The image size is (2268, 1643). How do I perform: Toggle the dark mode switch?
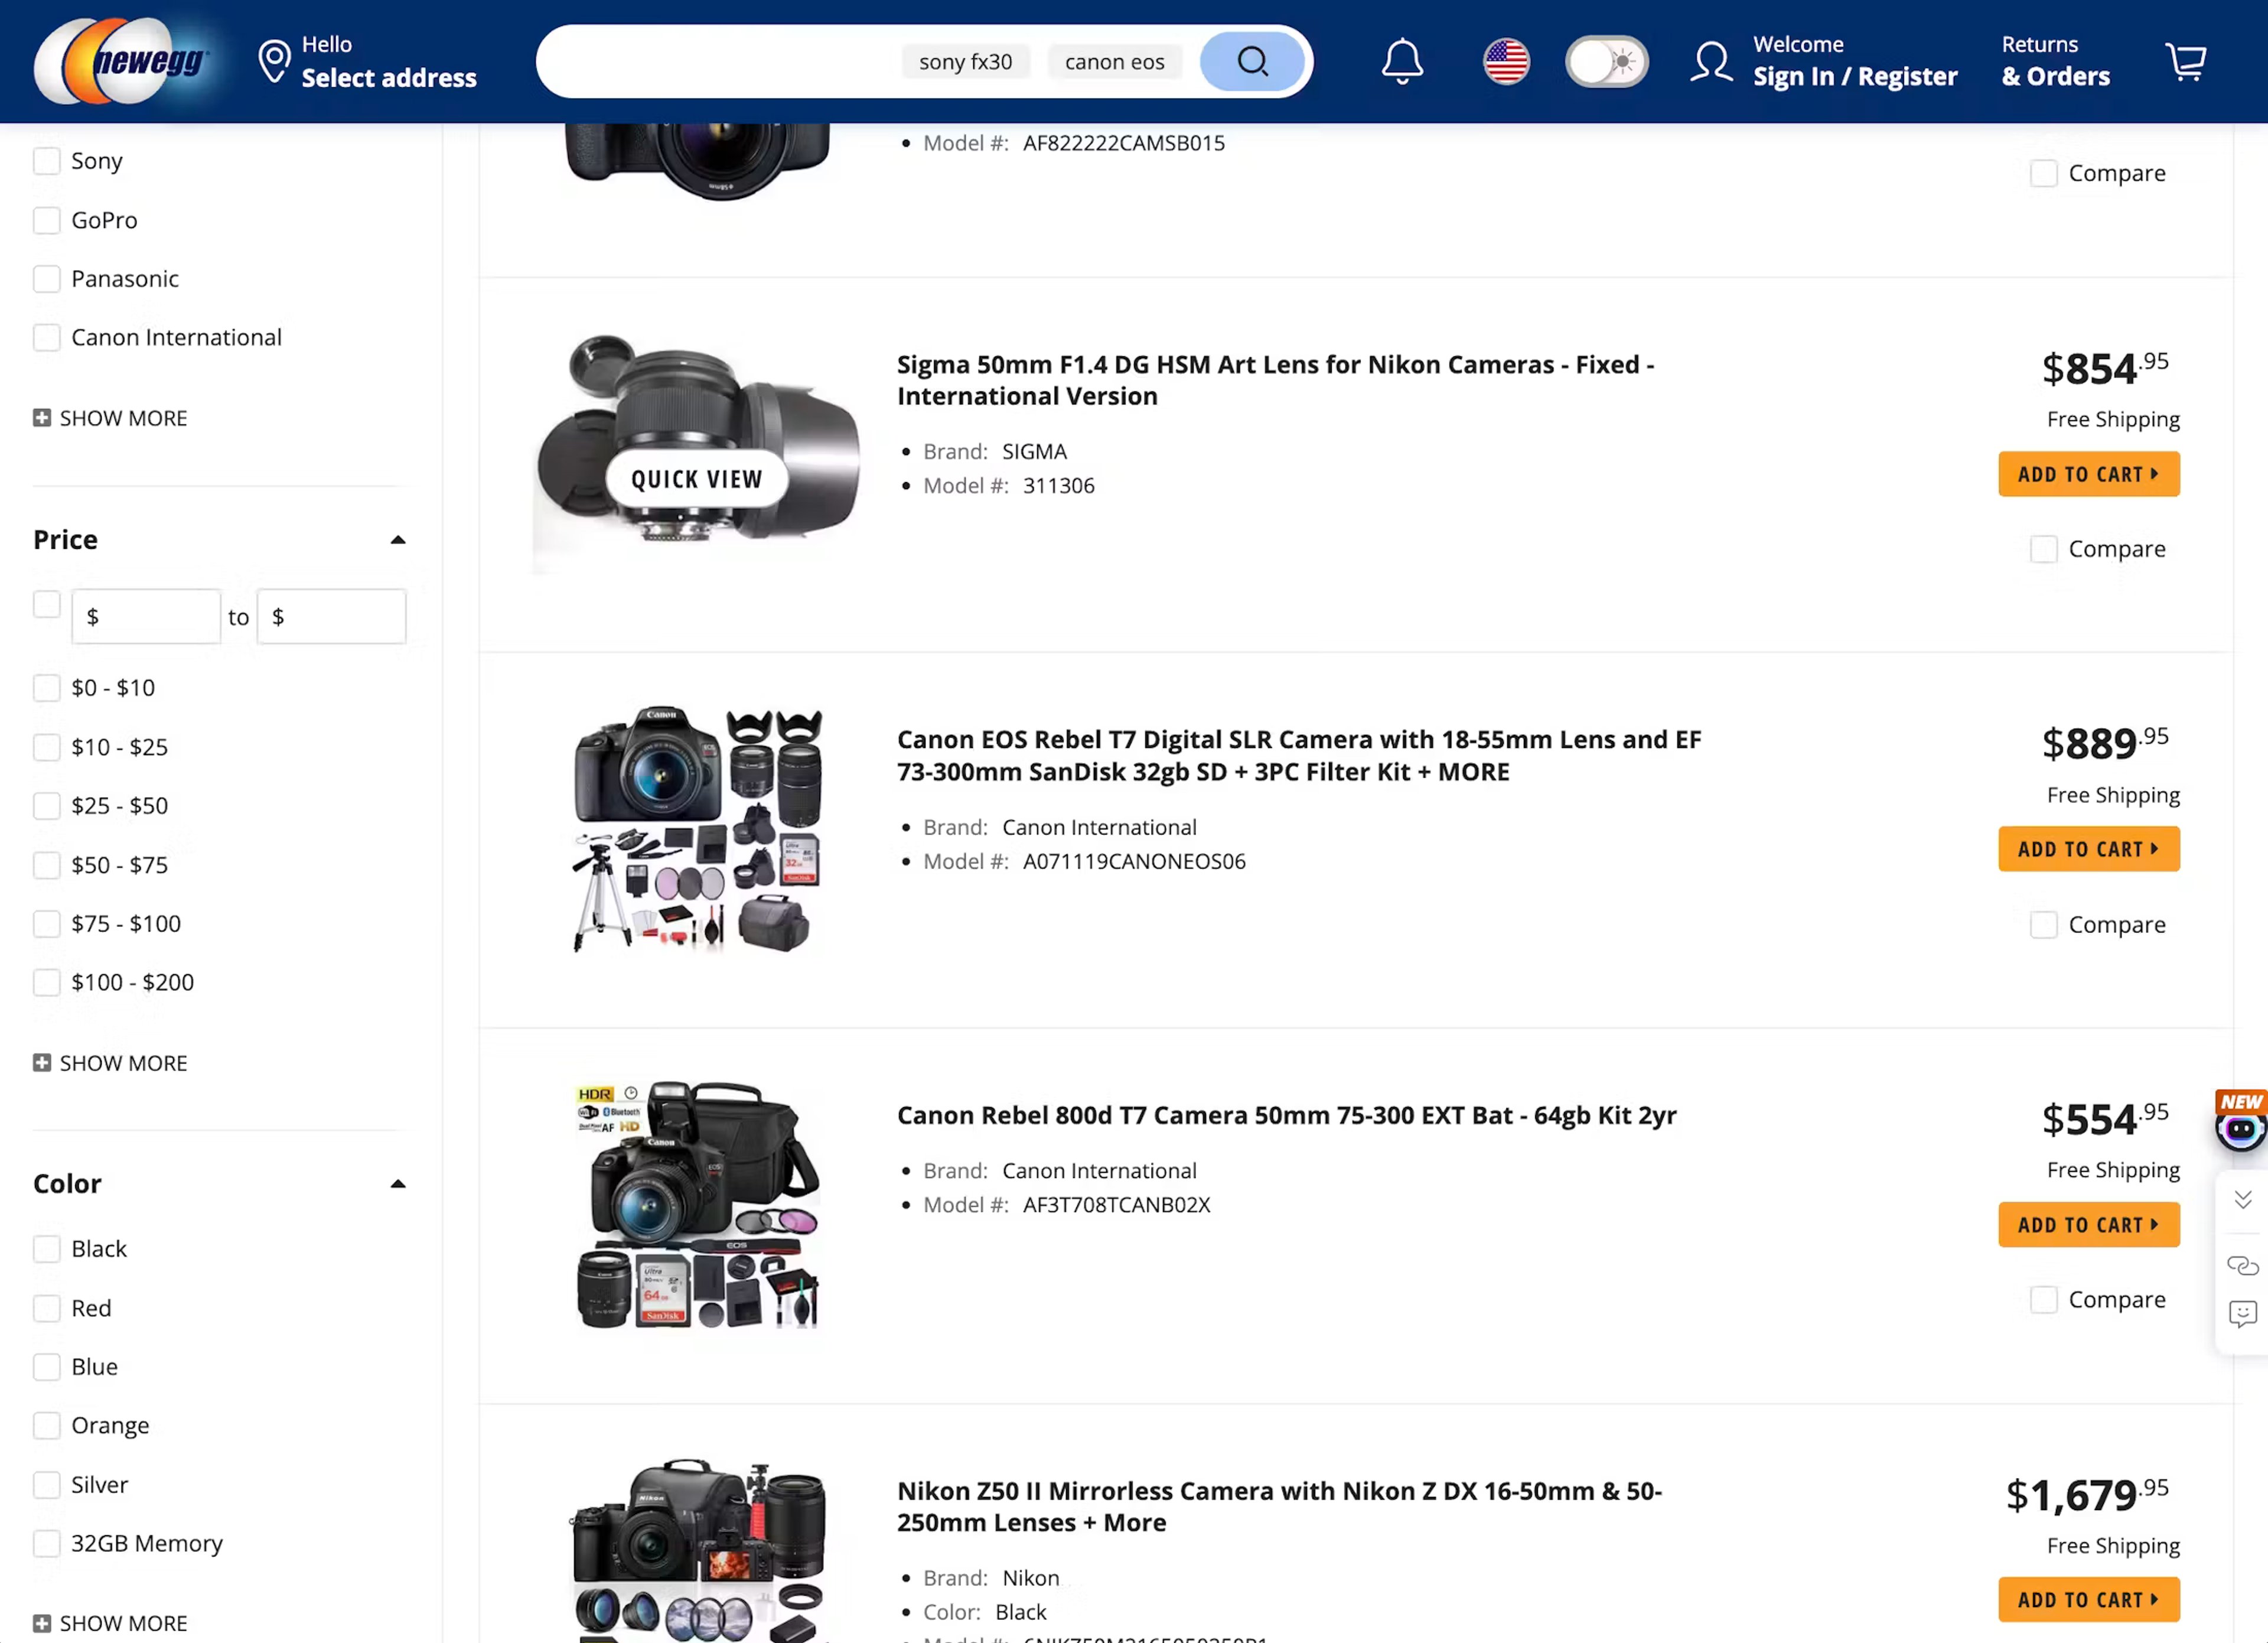point(1606,61)
